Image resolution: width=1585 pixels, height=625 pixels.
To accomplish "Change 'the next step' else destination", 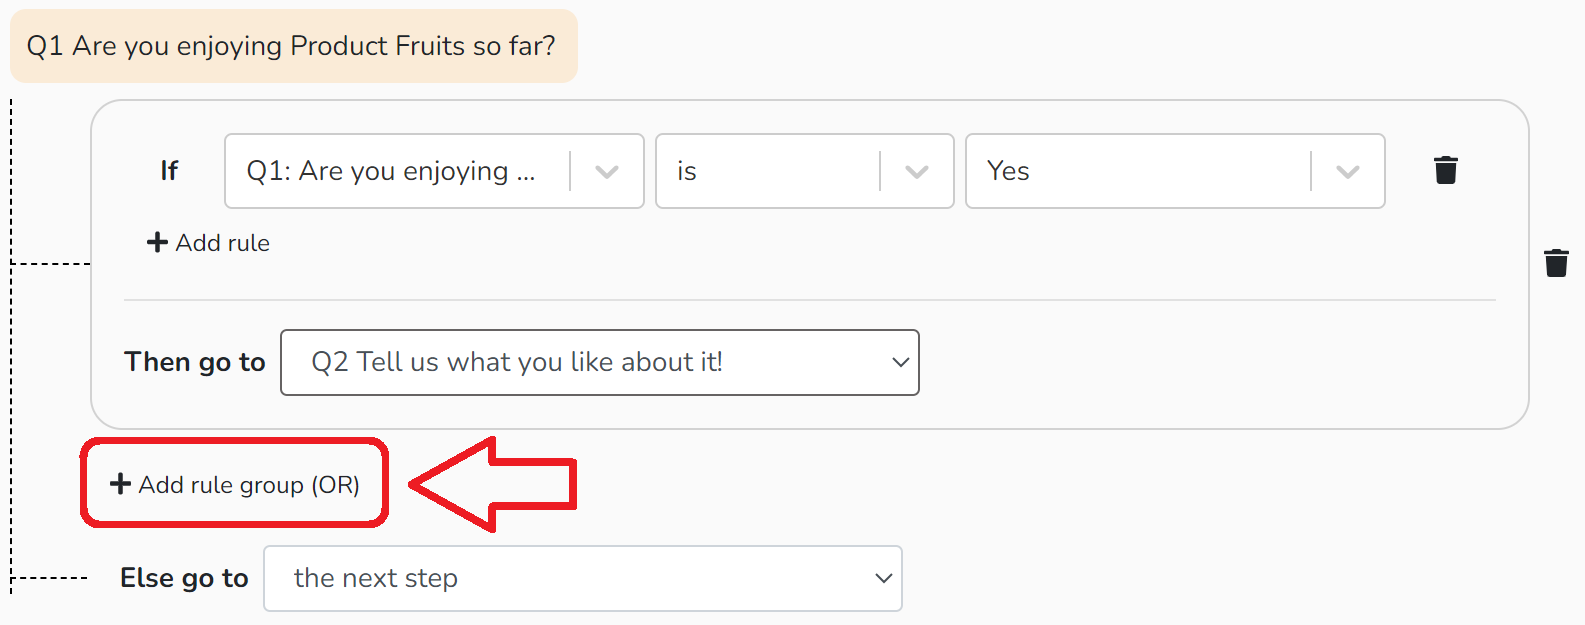I will pyautogui.click(x=583, y=578).
